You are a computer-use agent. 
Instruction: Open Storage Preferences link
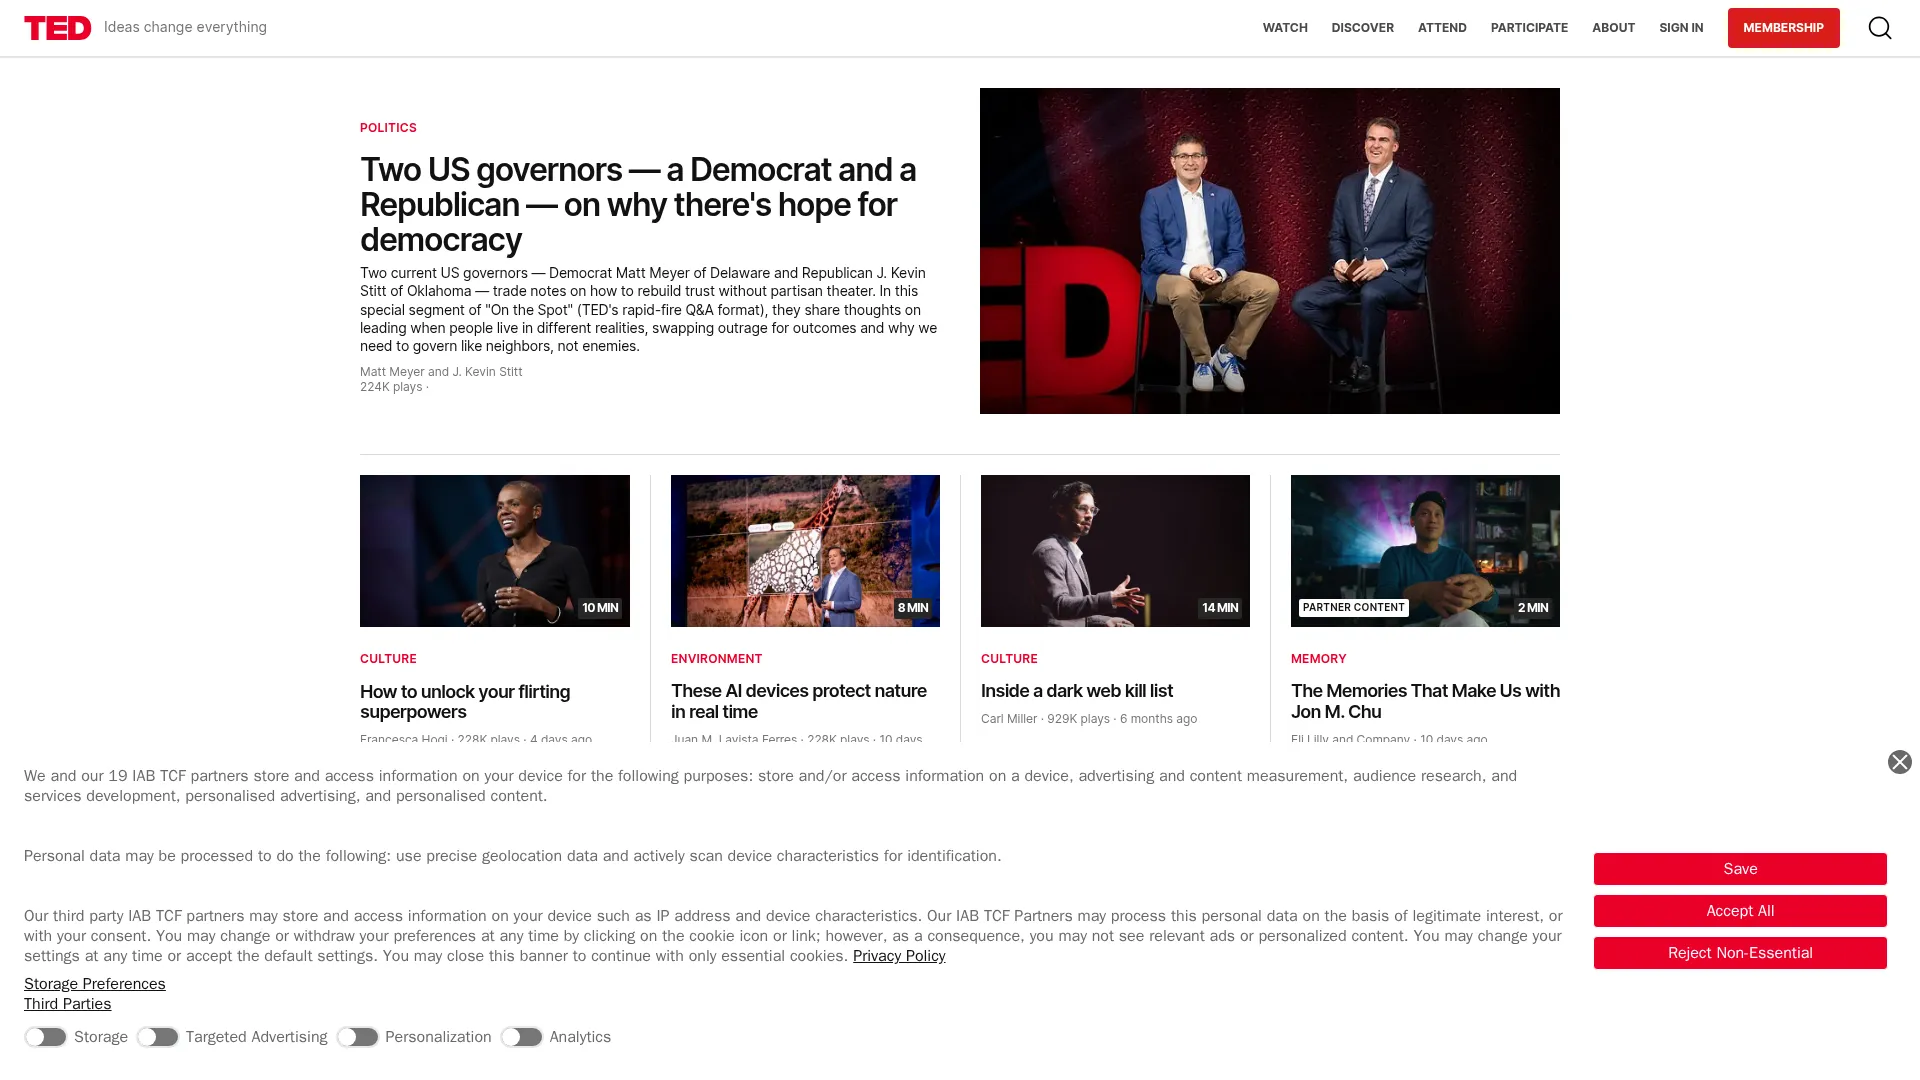[x=95, y=984]
